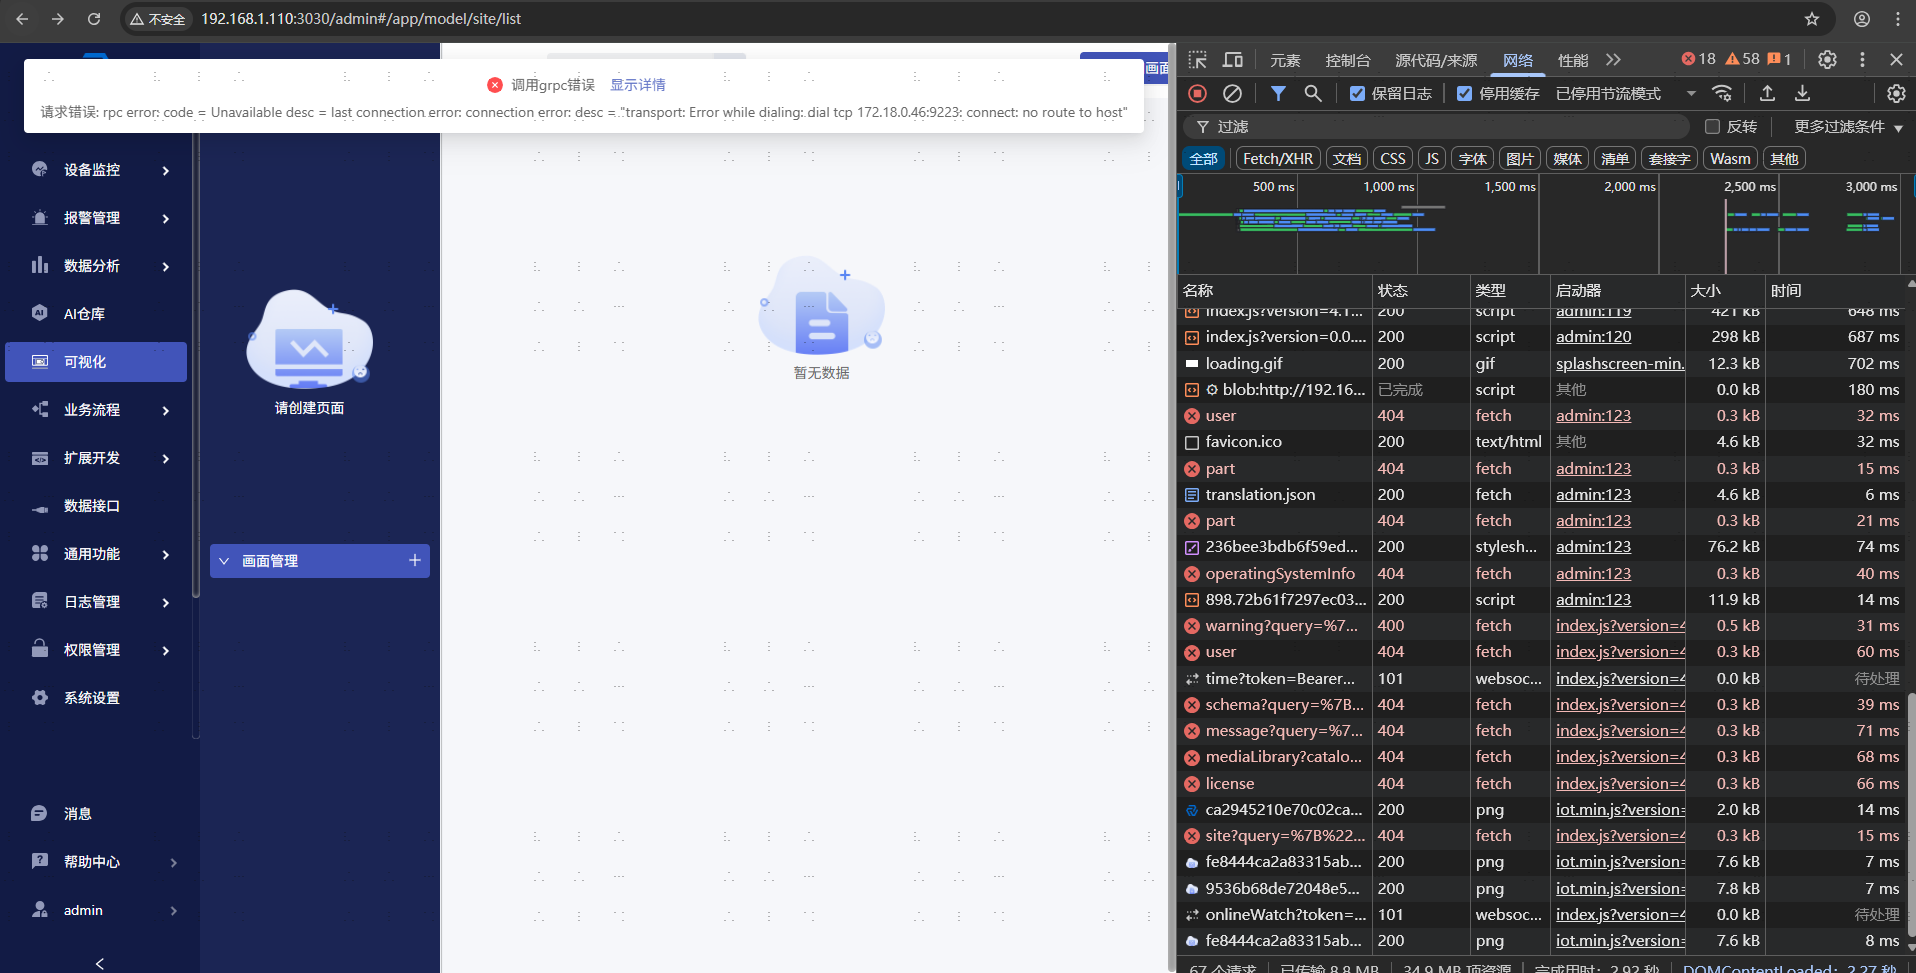Expand the 更多过滤条件 dropdown
This screenshot has width=1916, height=973.
(x=1848, y=127)
